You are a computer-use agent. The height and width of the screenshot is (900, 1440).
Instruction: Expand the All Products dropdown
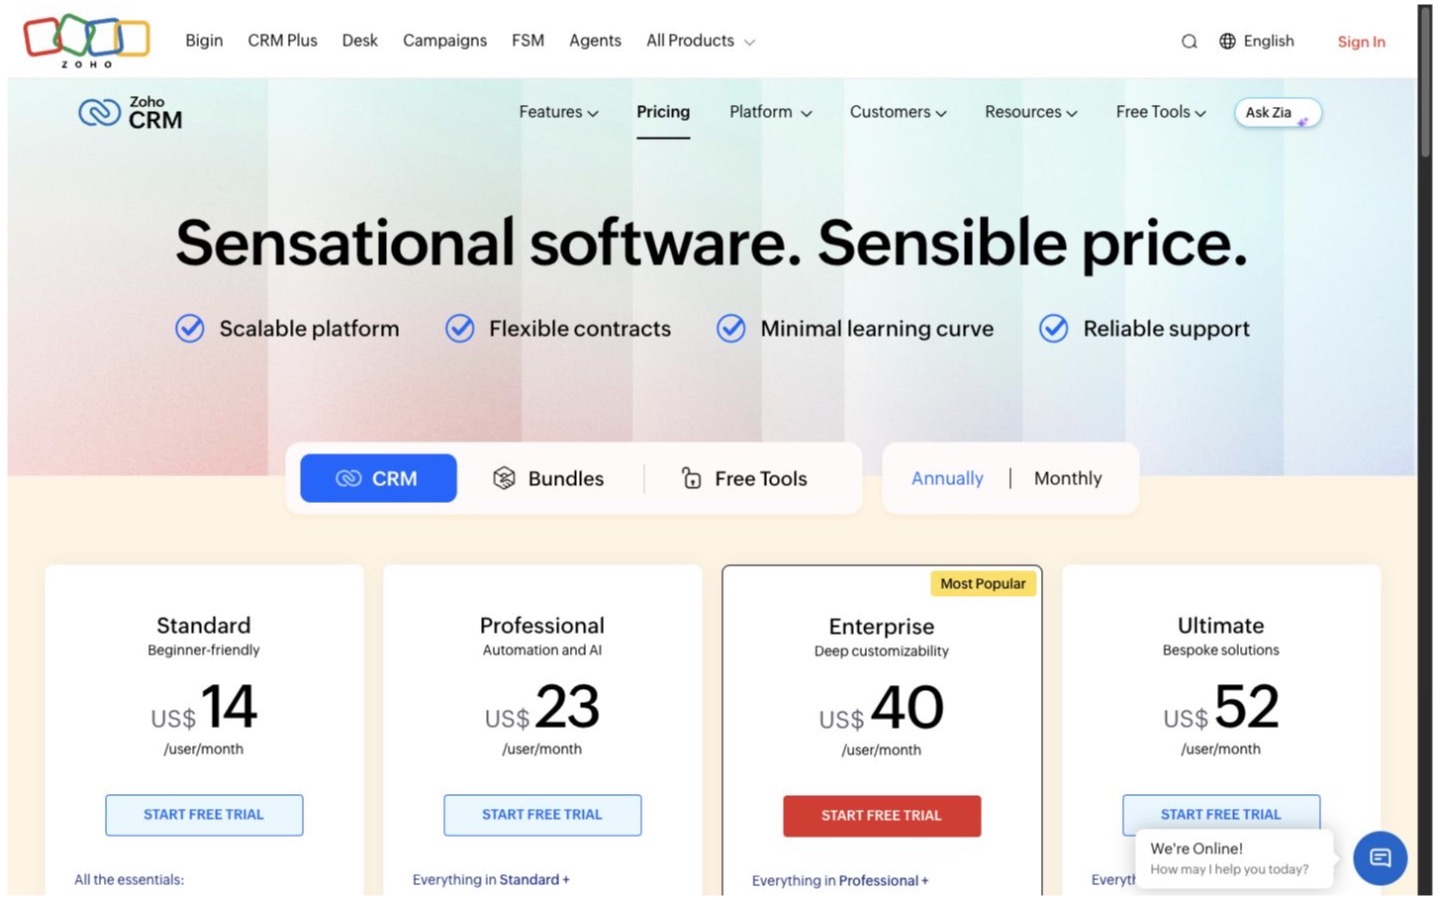click(700, 41)
